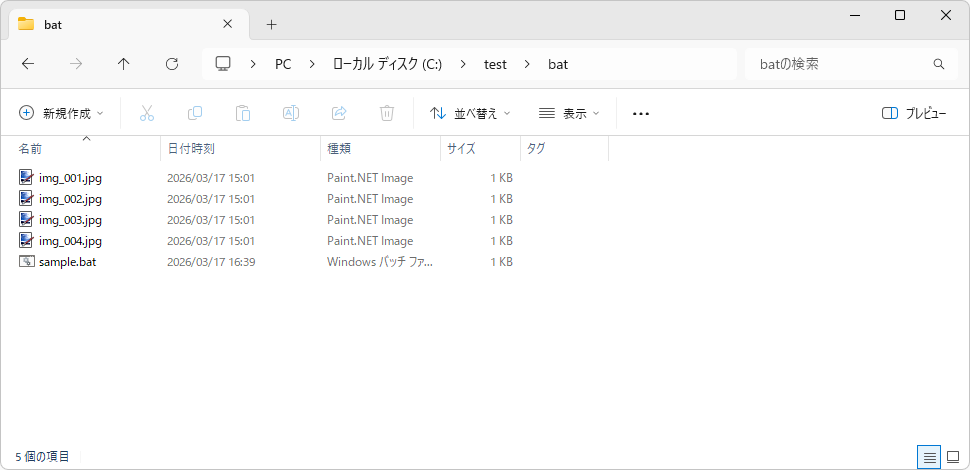Click the monitor icon in address bar
Screen dimensions: 970x470
point(223,64)
